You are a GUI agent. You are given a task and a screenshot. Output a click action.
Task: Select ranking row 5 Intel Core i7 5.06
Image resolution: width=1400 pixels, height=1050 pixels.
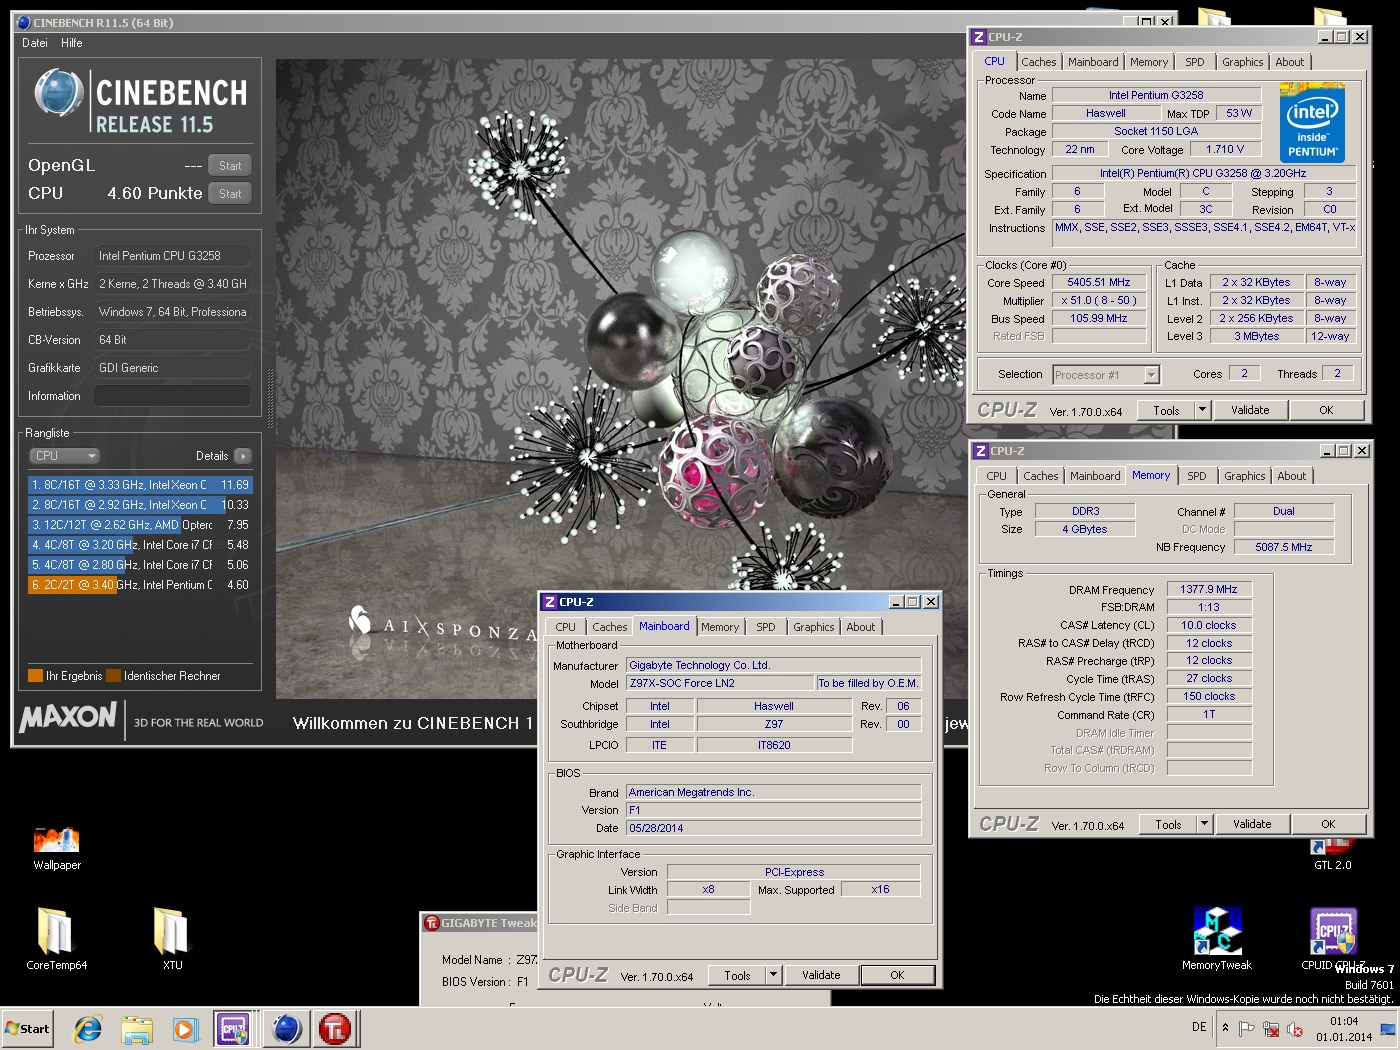140,565
